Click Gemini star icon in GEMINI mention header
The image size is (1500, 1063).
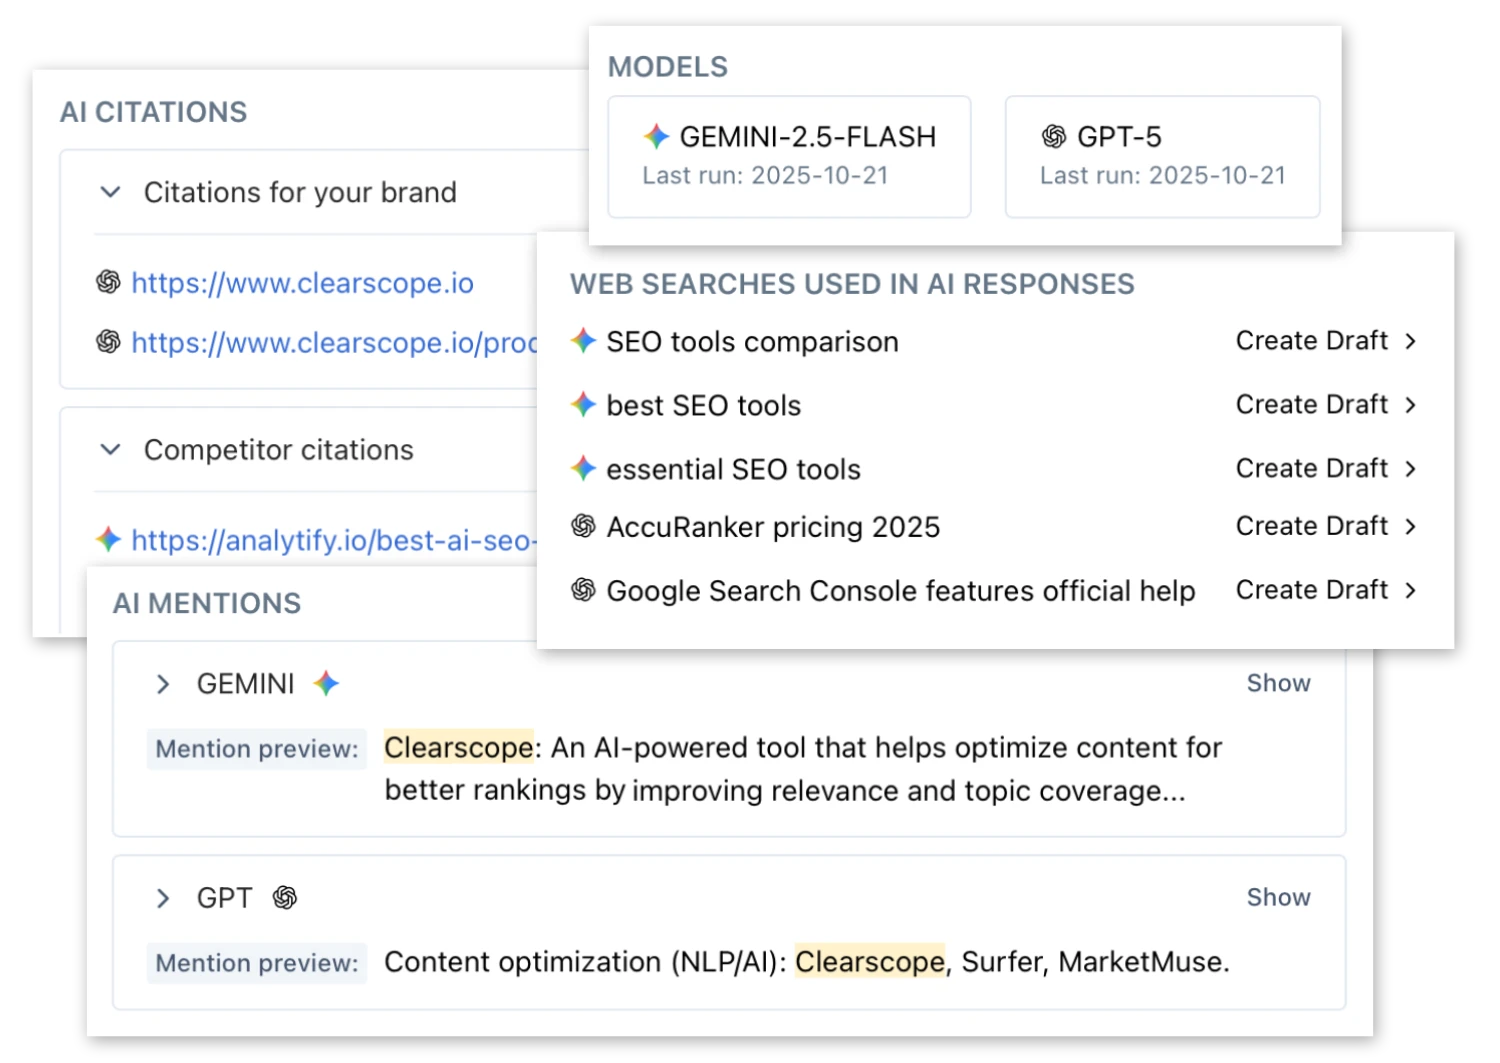326,683
